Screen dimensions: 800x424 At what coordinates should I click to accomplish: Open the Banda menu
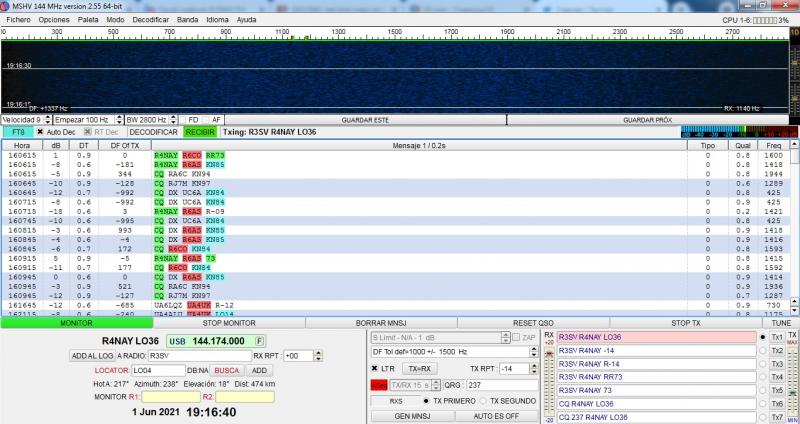(x=187, y=19)
